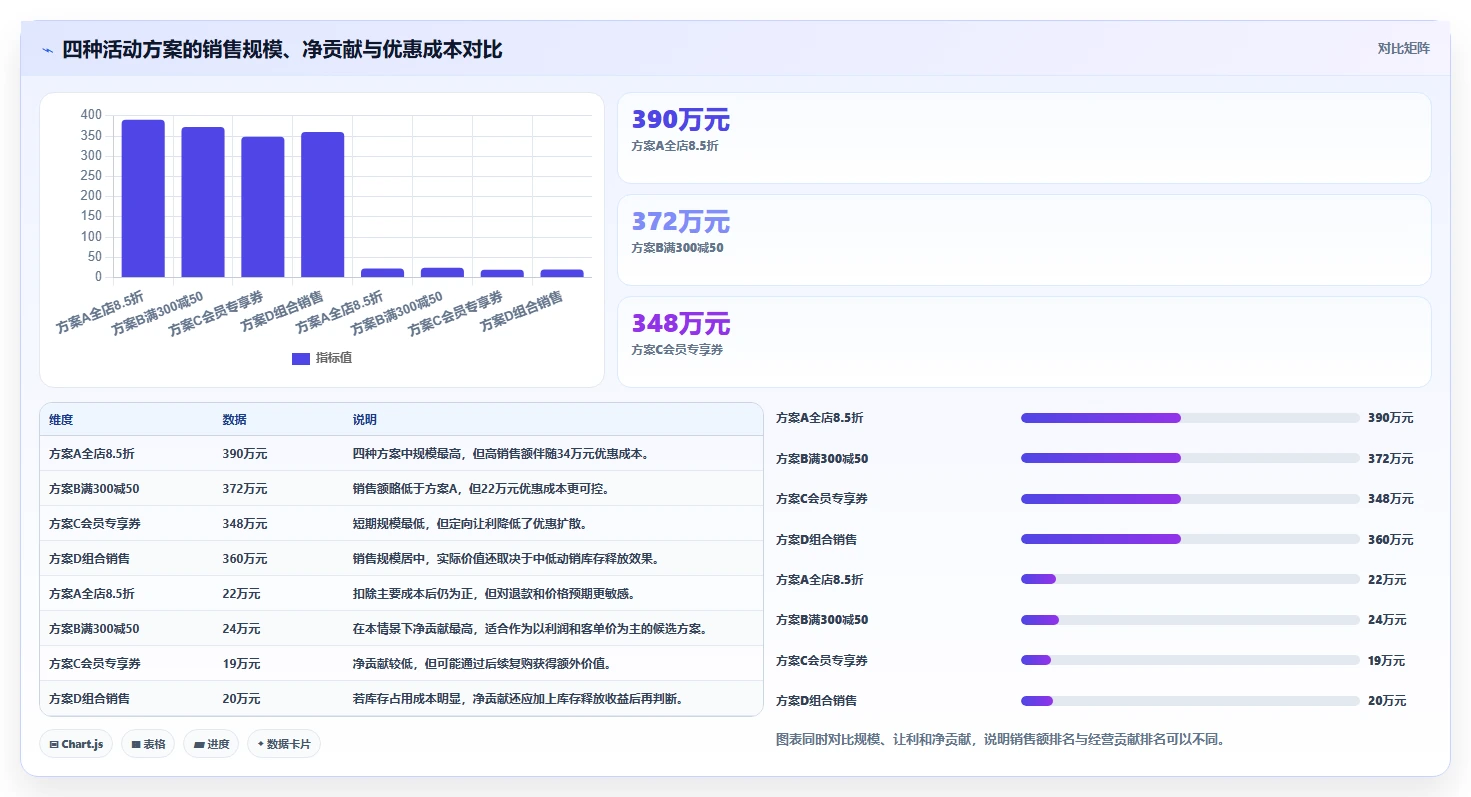Select table cell 348万元
This screenshot has width=1471, height=797.
(x=245, y=524)
